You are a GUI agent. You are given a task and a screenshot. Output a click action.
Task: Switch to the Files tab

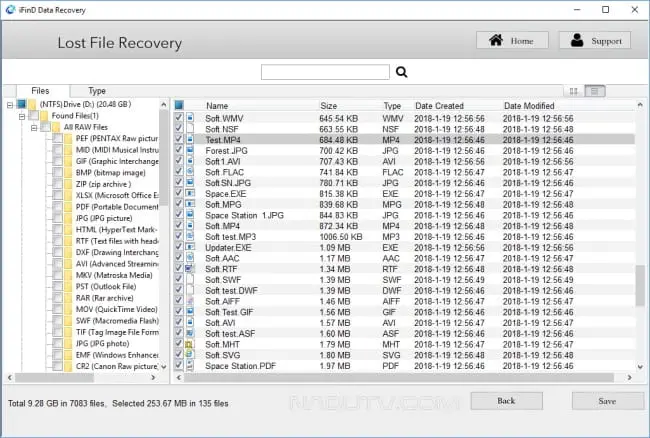(40, 91)
